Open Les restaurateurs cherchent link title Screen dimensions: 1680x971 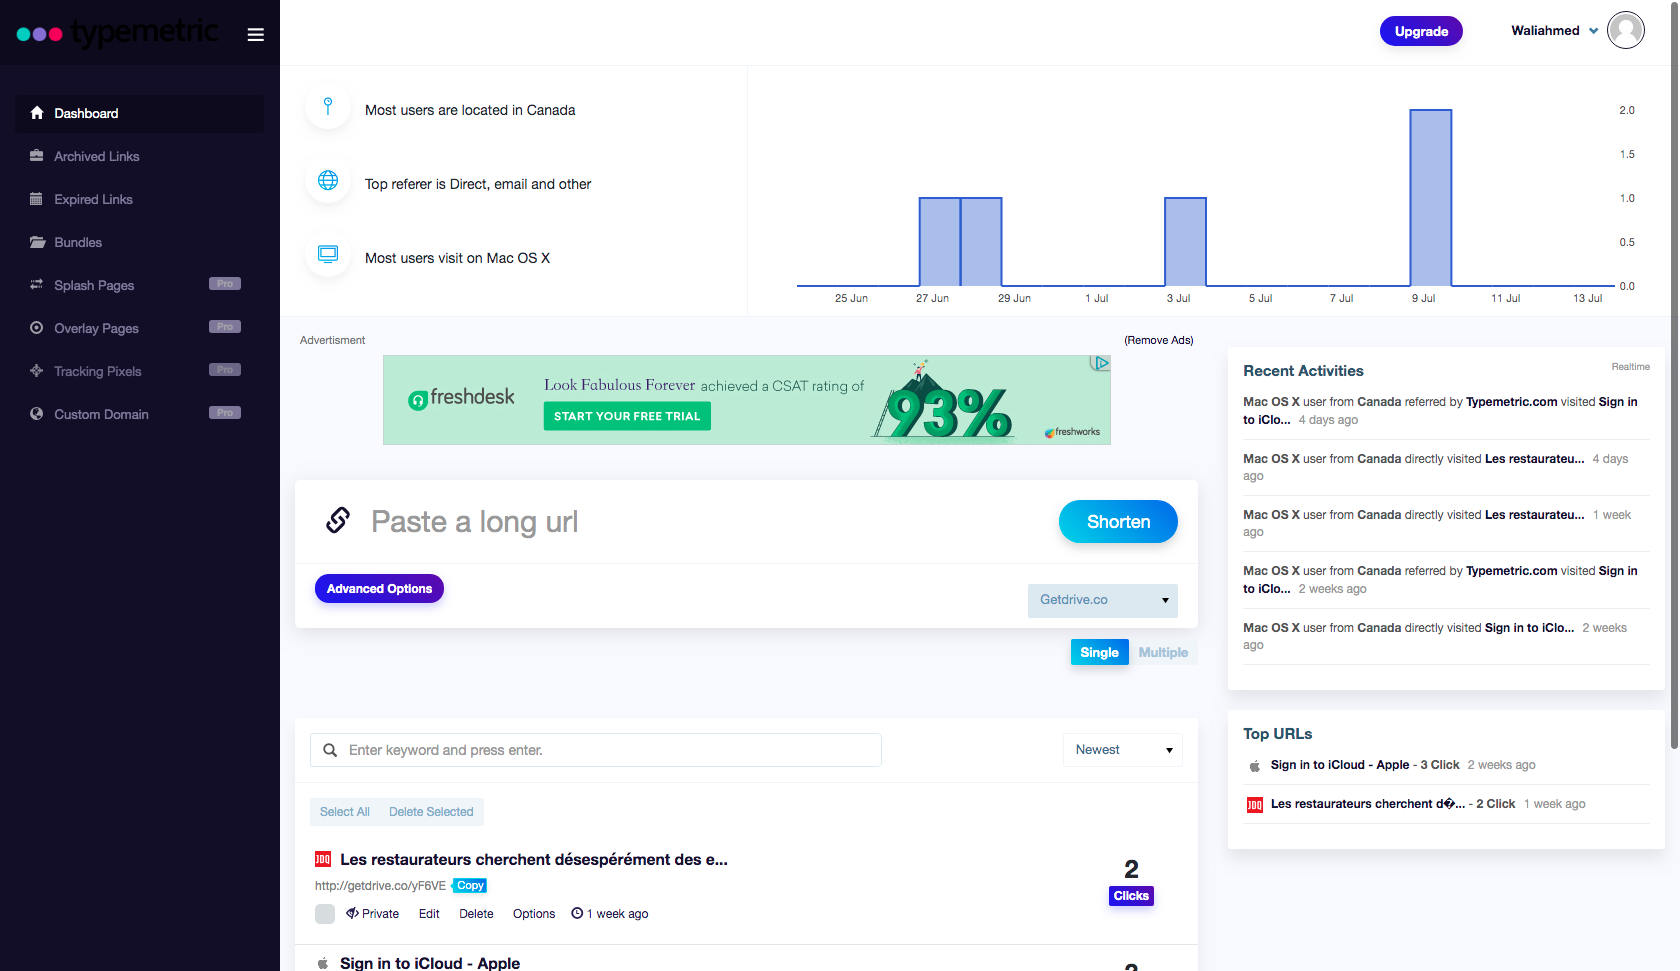pos(534,859)
